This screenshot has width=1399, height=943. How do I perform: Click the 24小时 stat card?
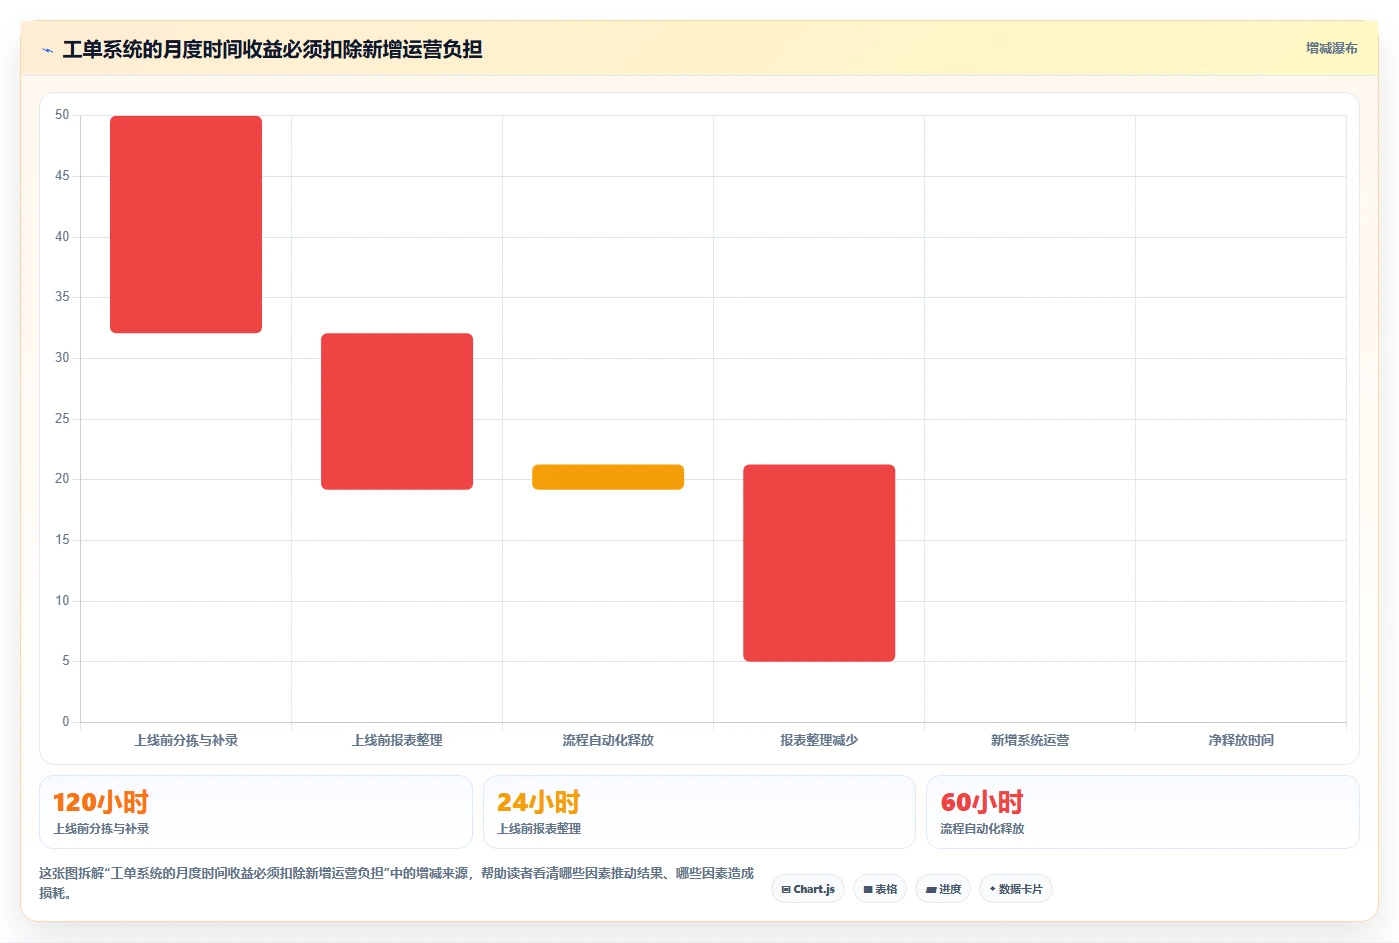coord(699,812)
